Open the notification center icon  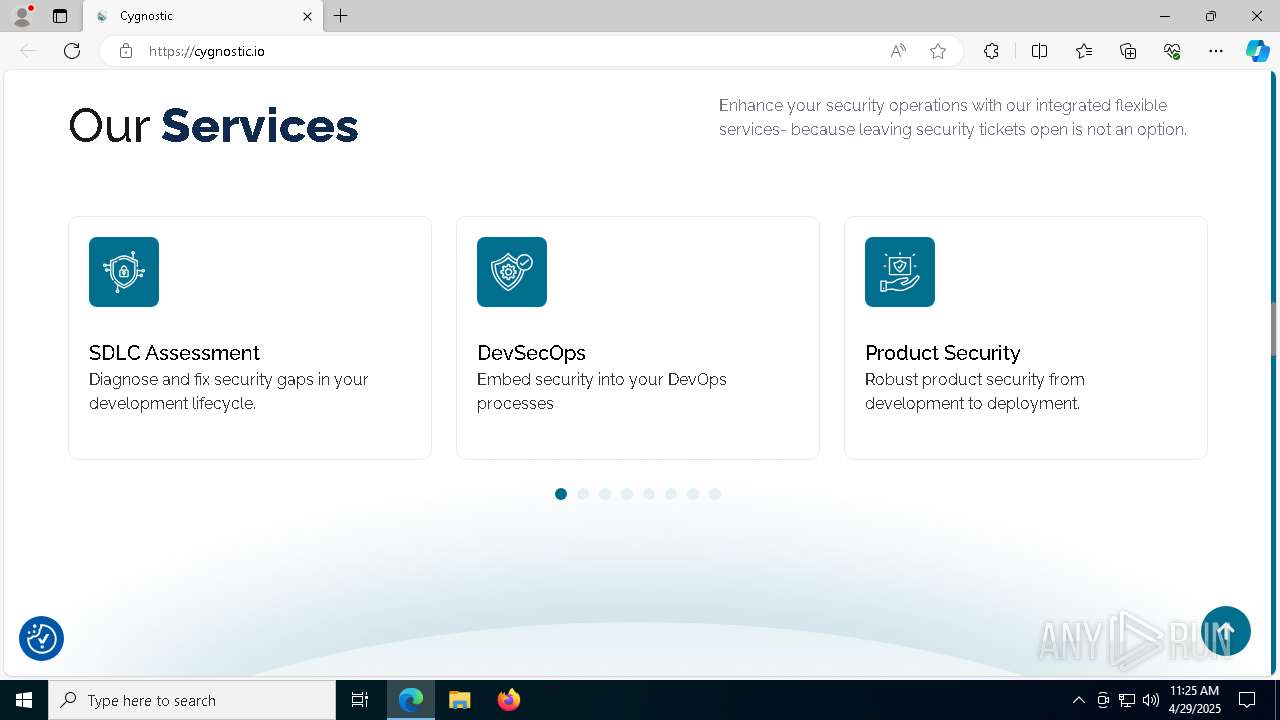click(1247, 700)
